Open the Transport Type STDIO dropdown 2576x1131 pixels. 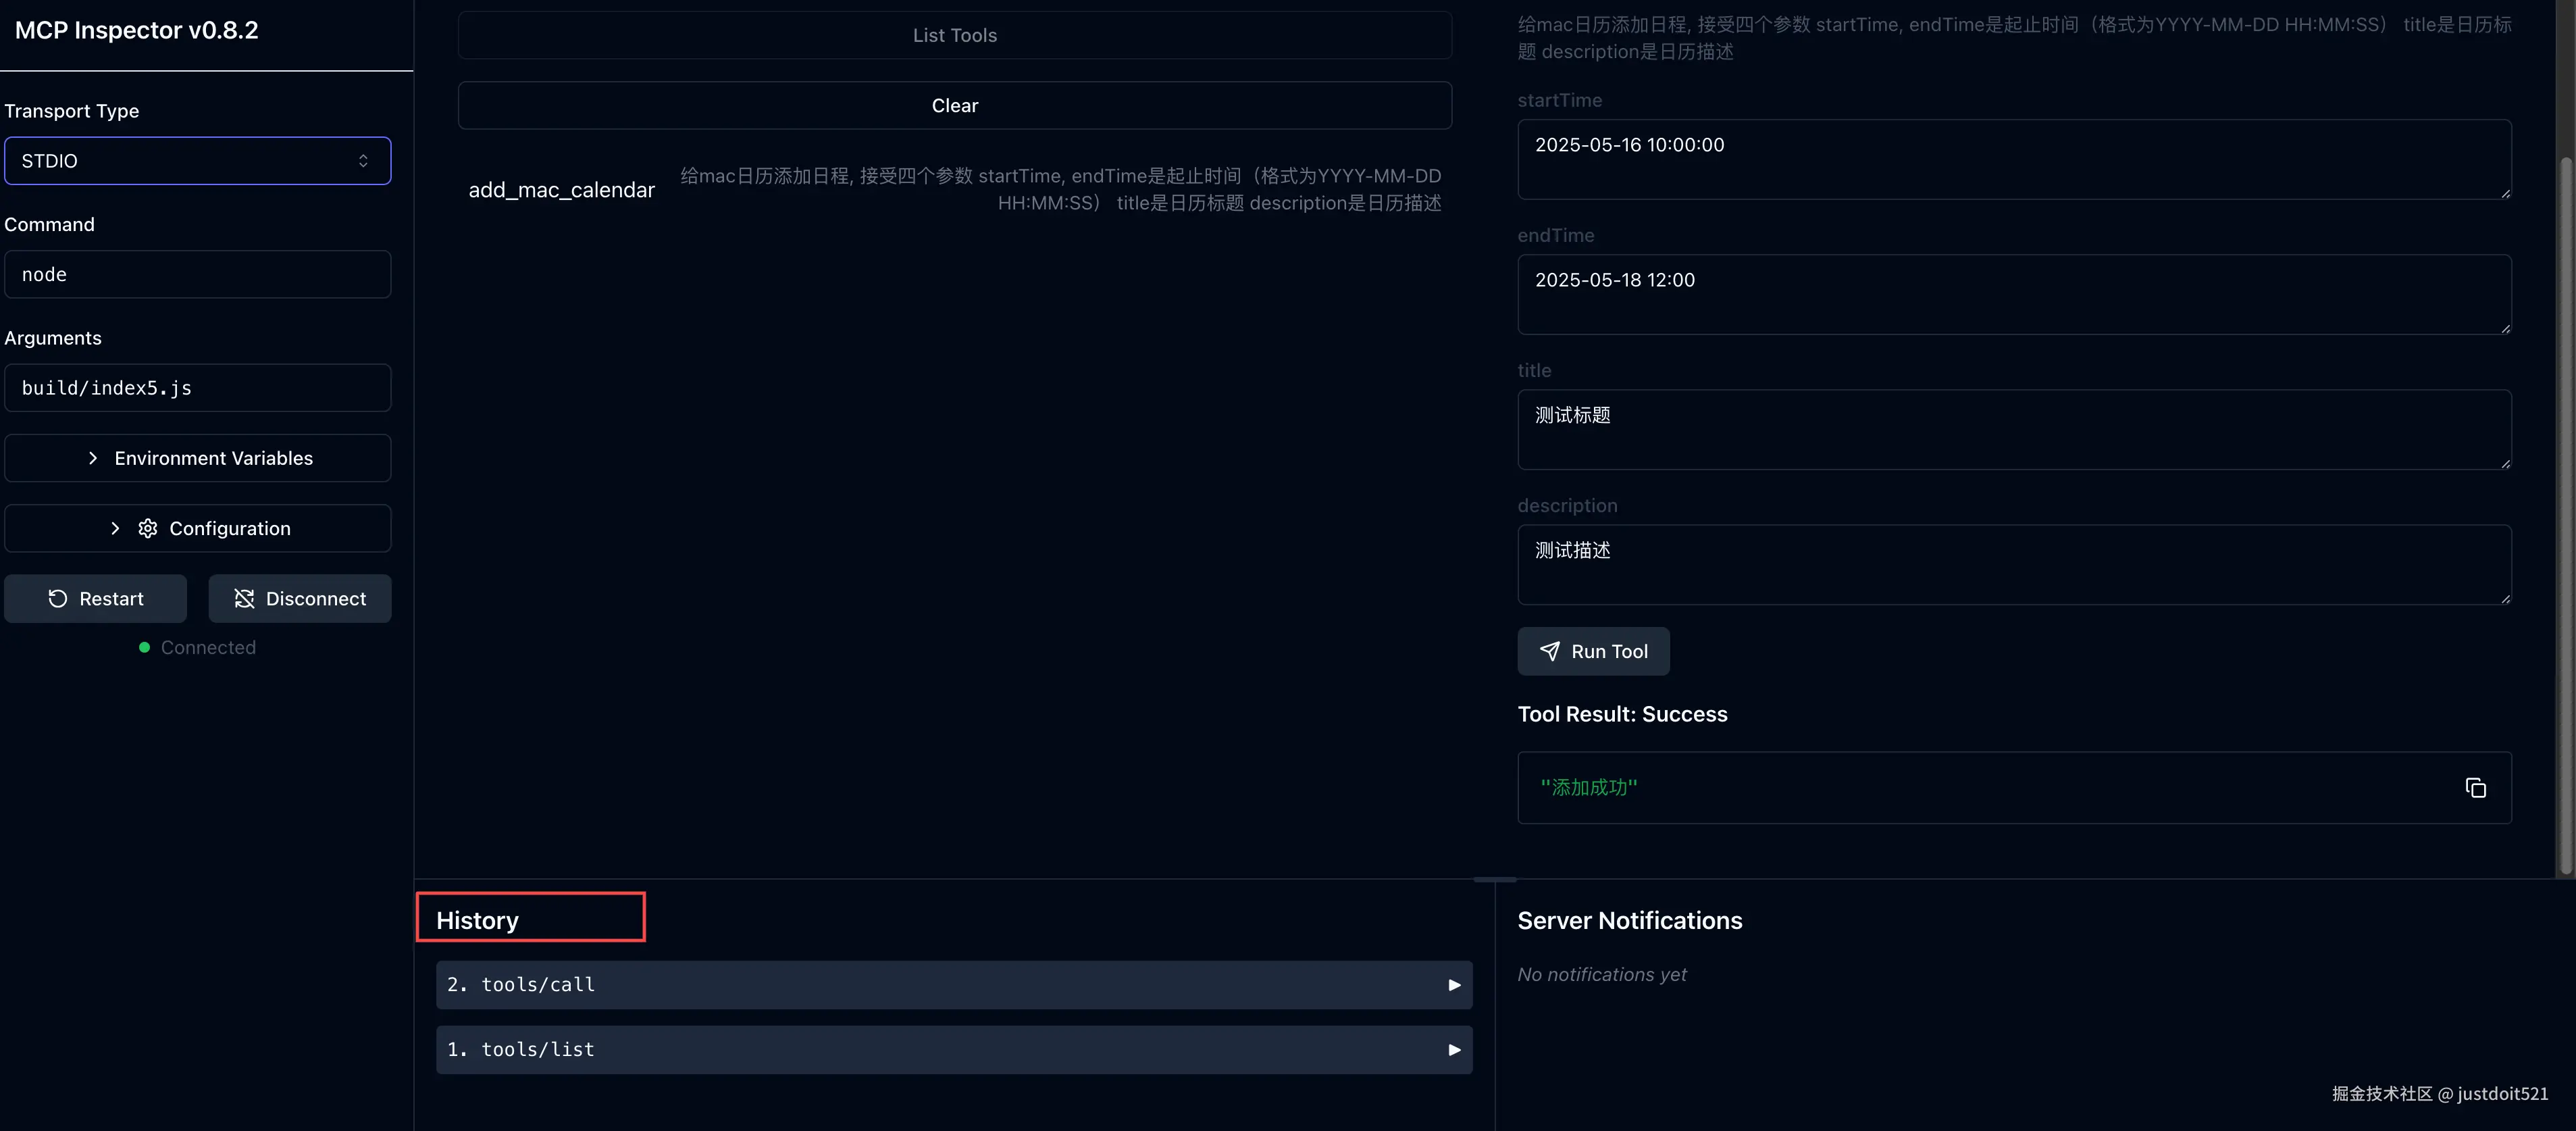tap(197, 161)
